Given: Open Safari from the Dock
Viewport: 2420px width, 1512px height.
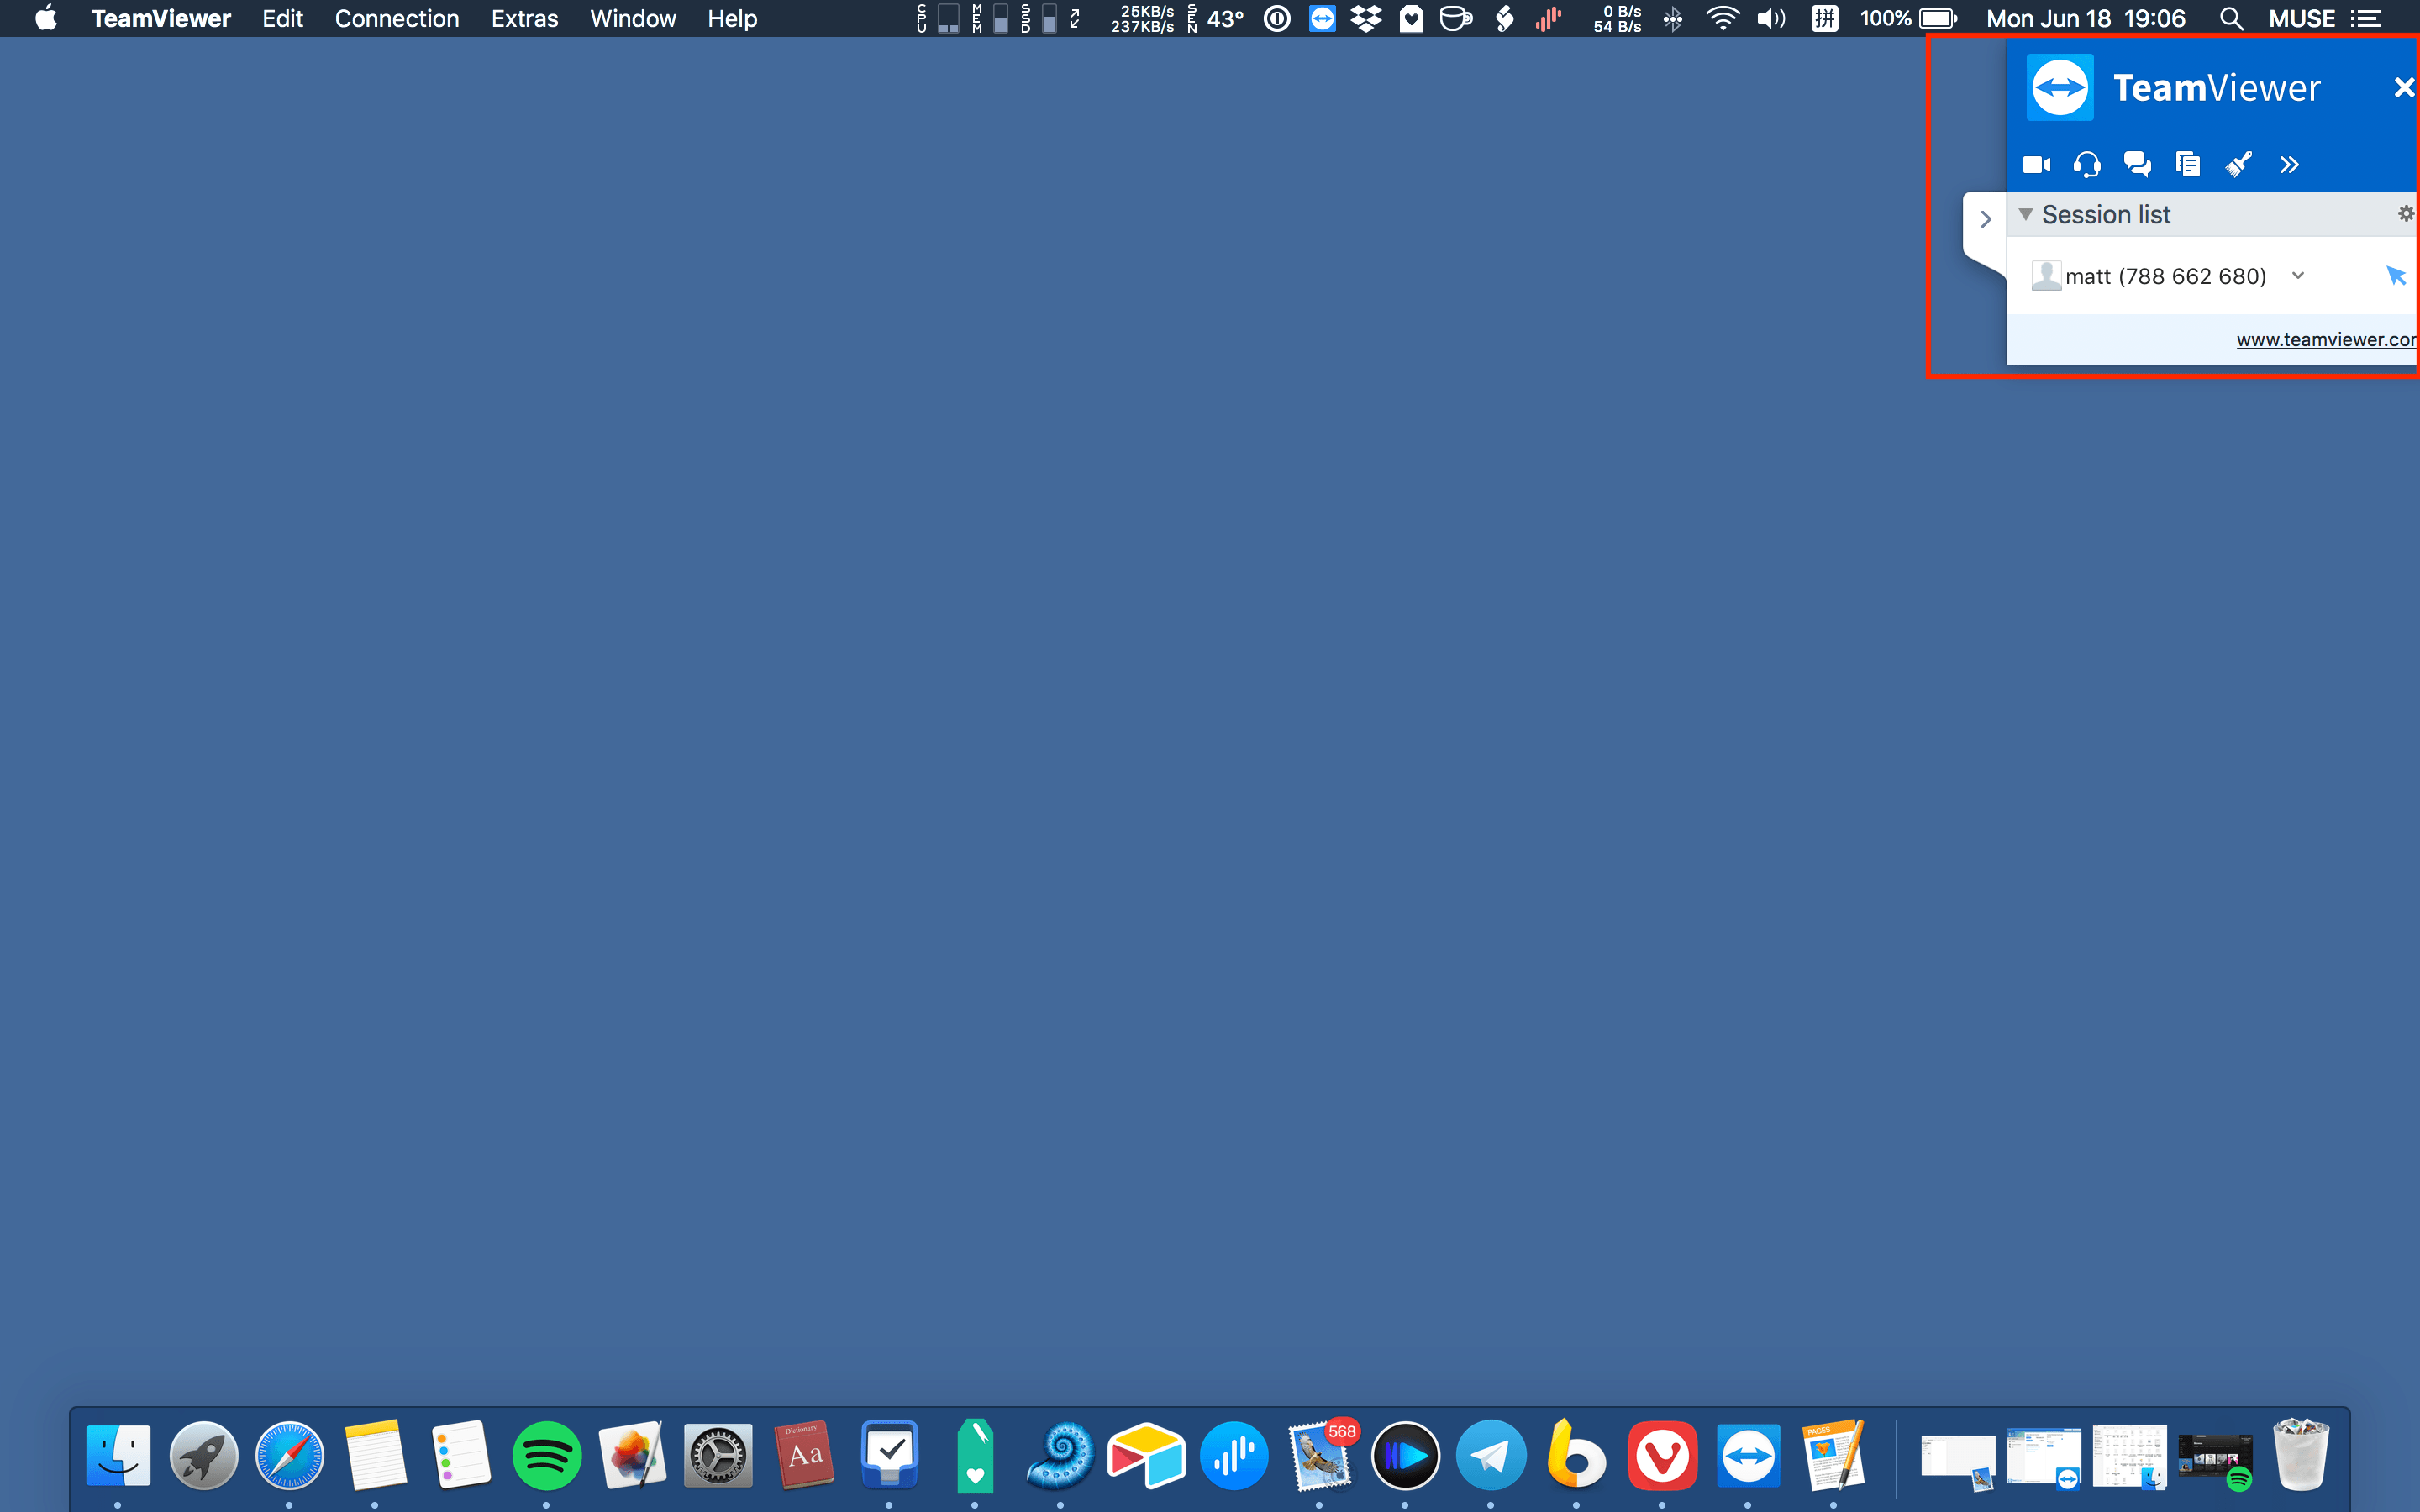Looking at the screenshot, I should click(x=290, y=1455).
